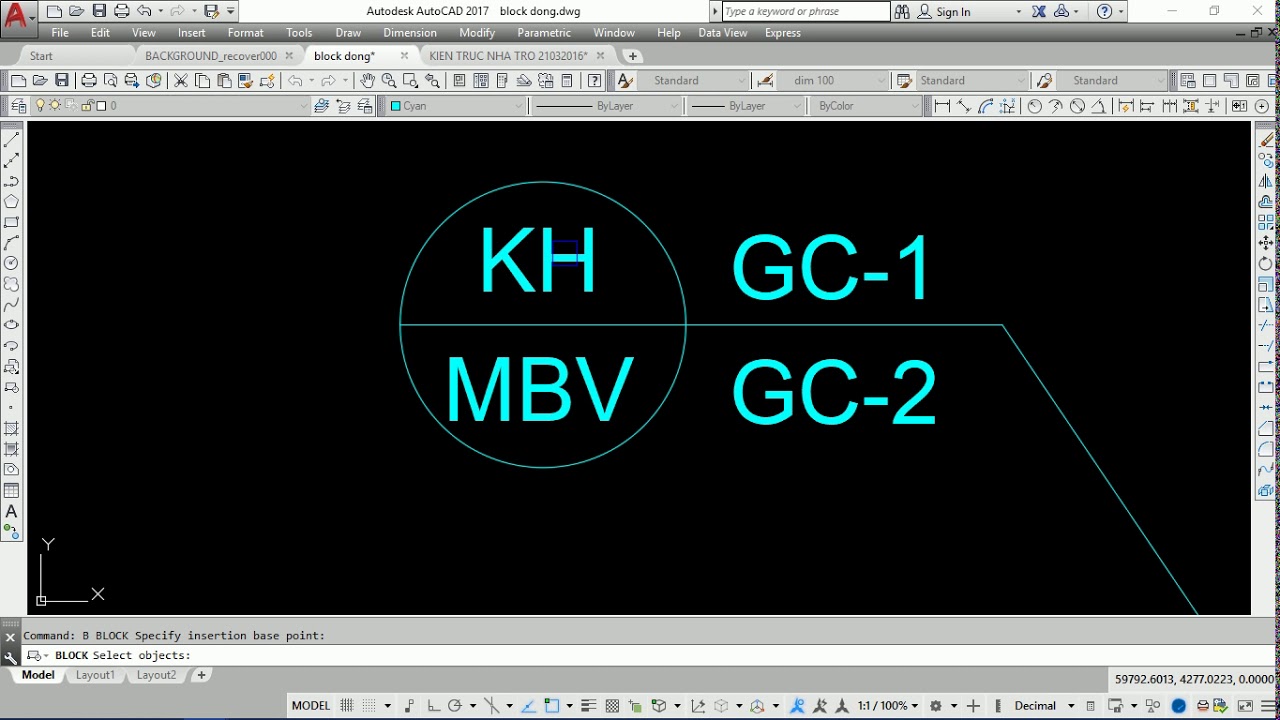This screenshot has height=720, width=1280.
Task: Click the Zoom Realtime icon
Action: tap(389, 80)
